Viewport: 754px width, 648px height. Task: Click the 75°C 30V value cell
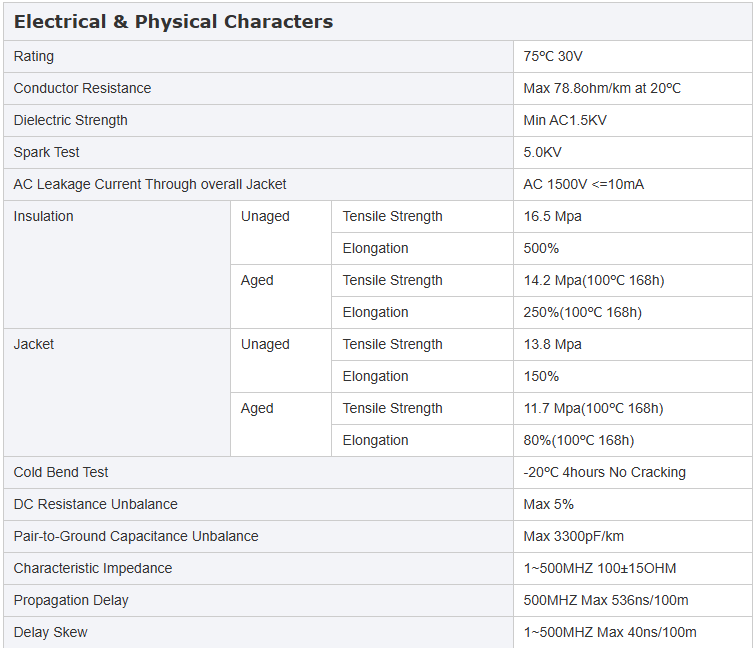[633, 56]
